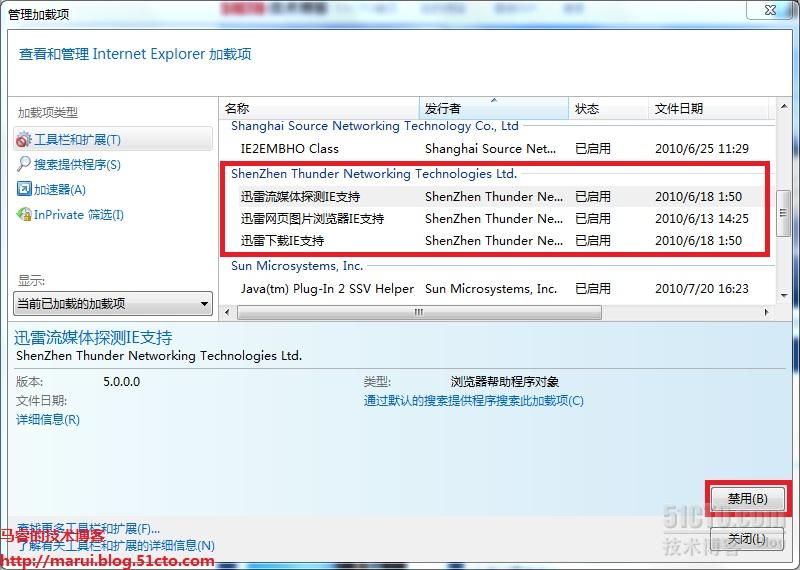Sort by the 发行者 column header

point(493,108)
